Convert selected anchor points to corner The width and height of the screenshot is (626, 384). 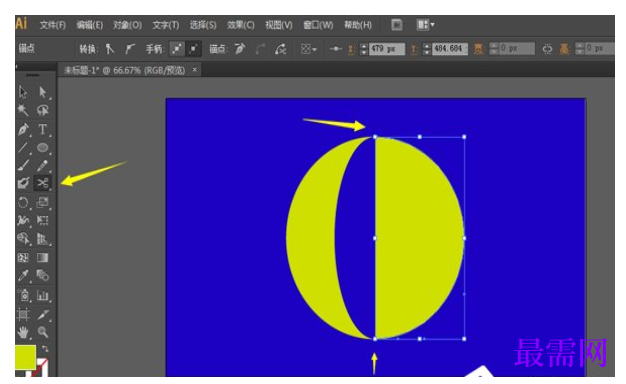pos(109,49)
